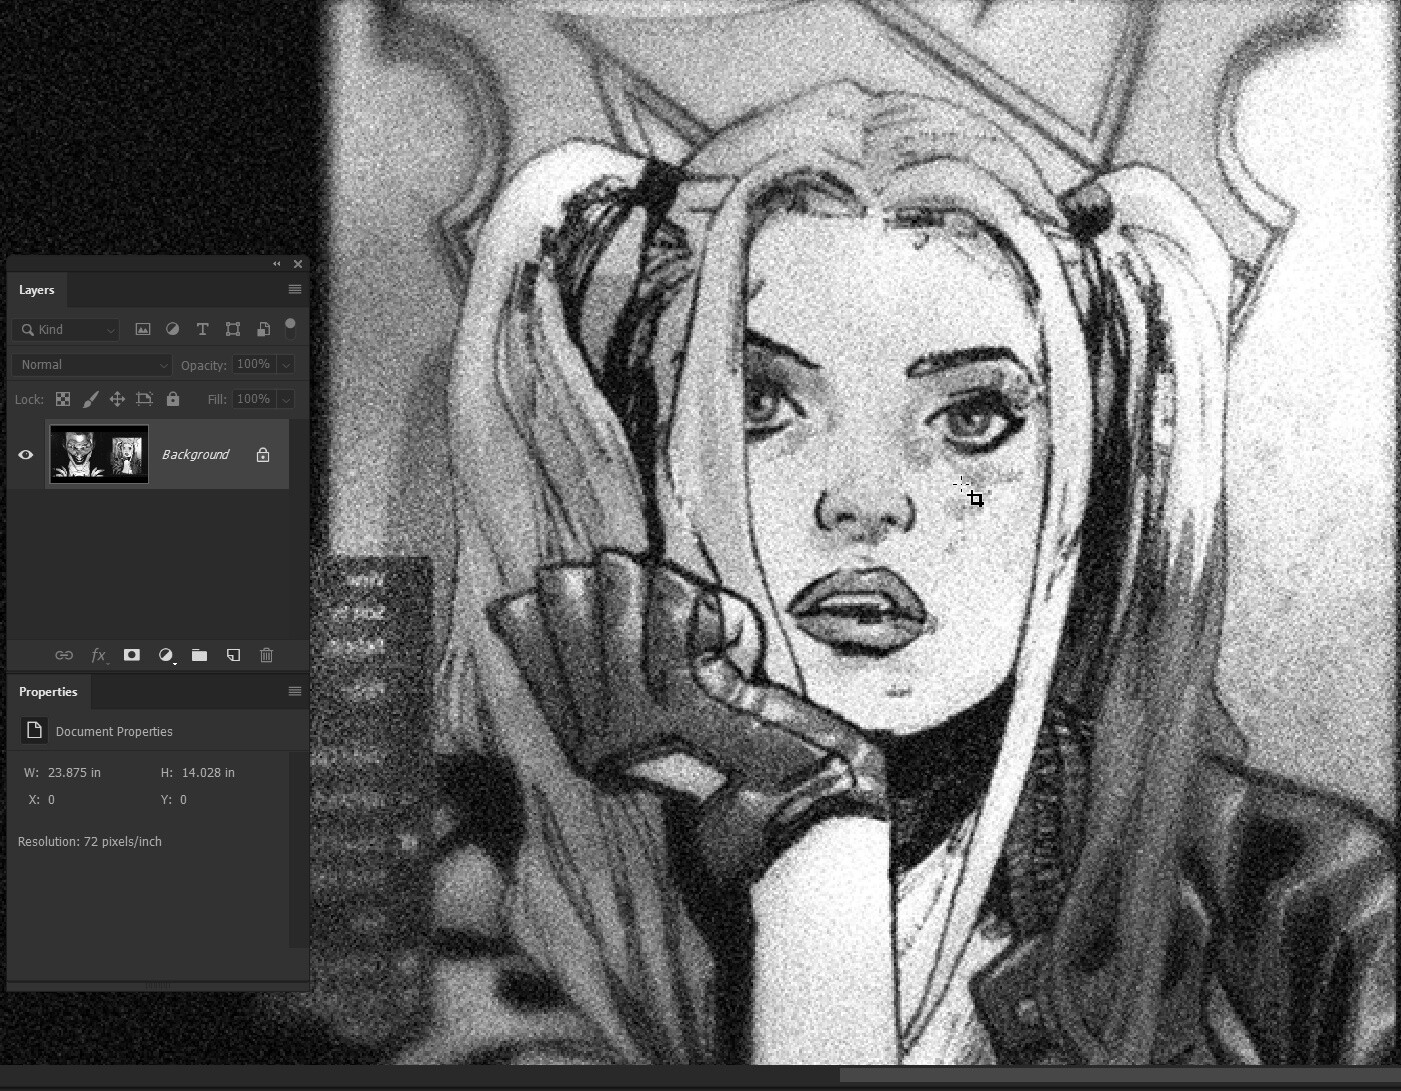The image size is (1401, 1091).
Task: Create new fill or adjustment layer
Action: [166, 655]
